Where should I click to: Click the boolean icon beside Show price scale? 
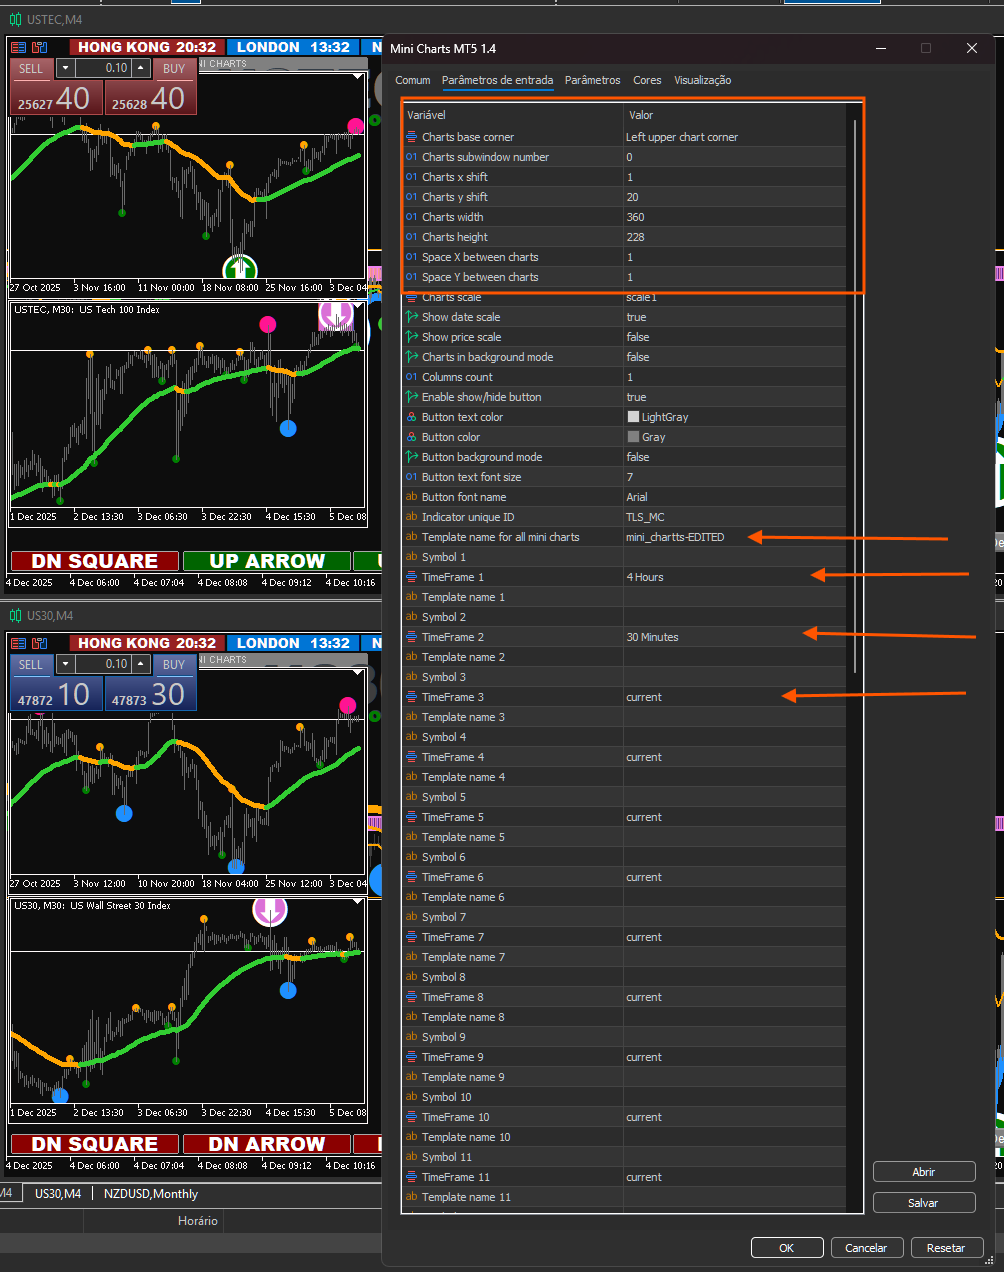click(411, 337)
